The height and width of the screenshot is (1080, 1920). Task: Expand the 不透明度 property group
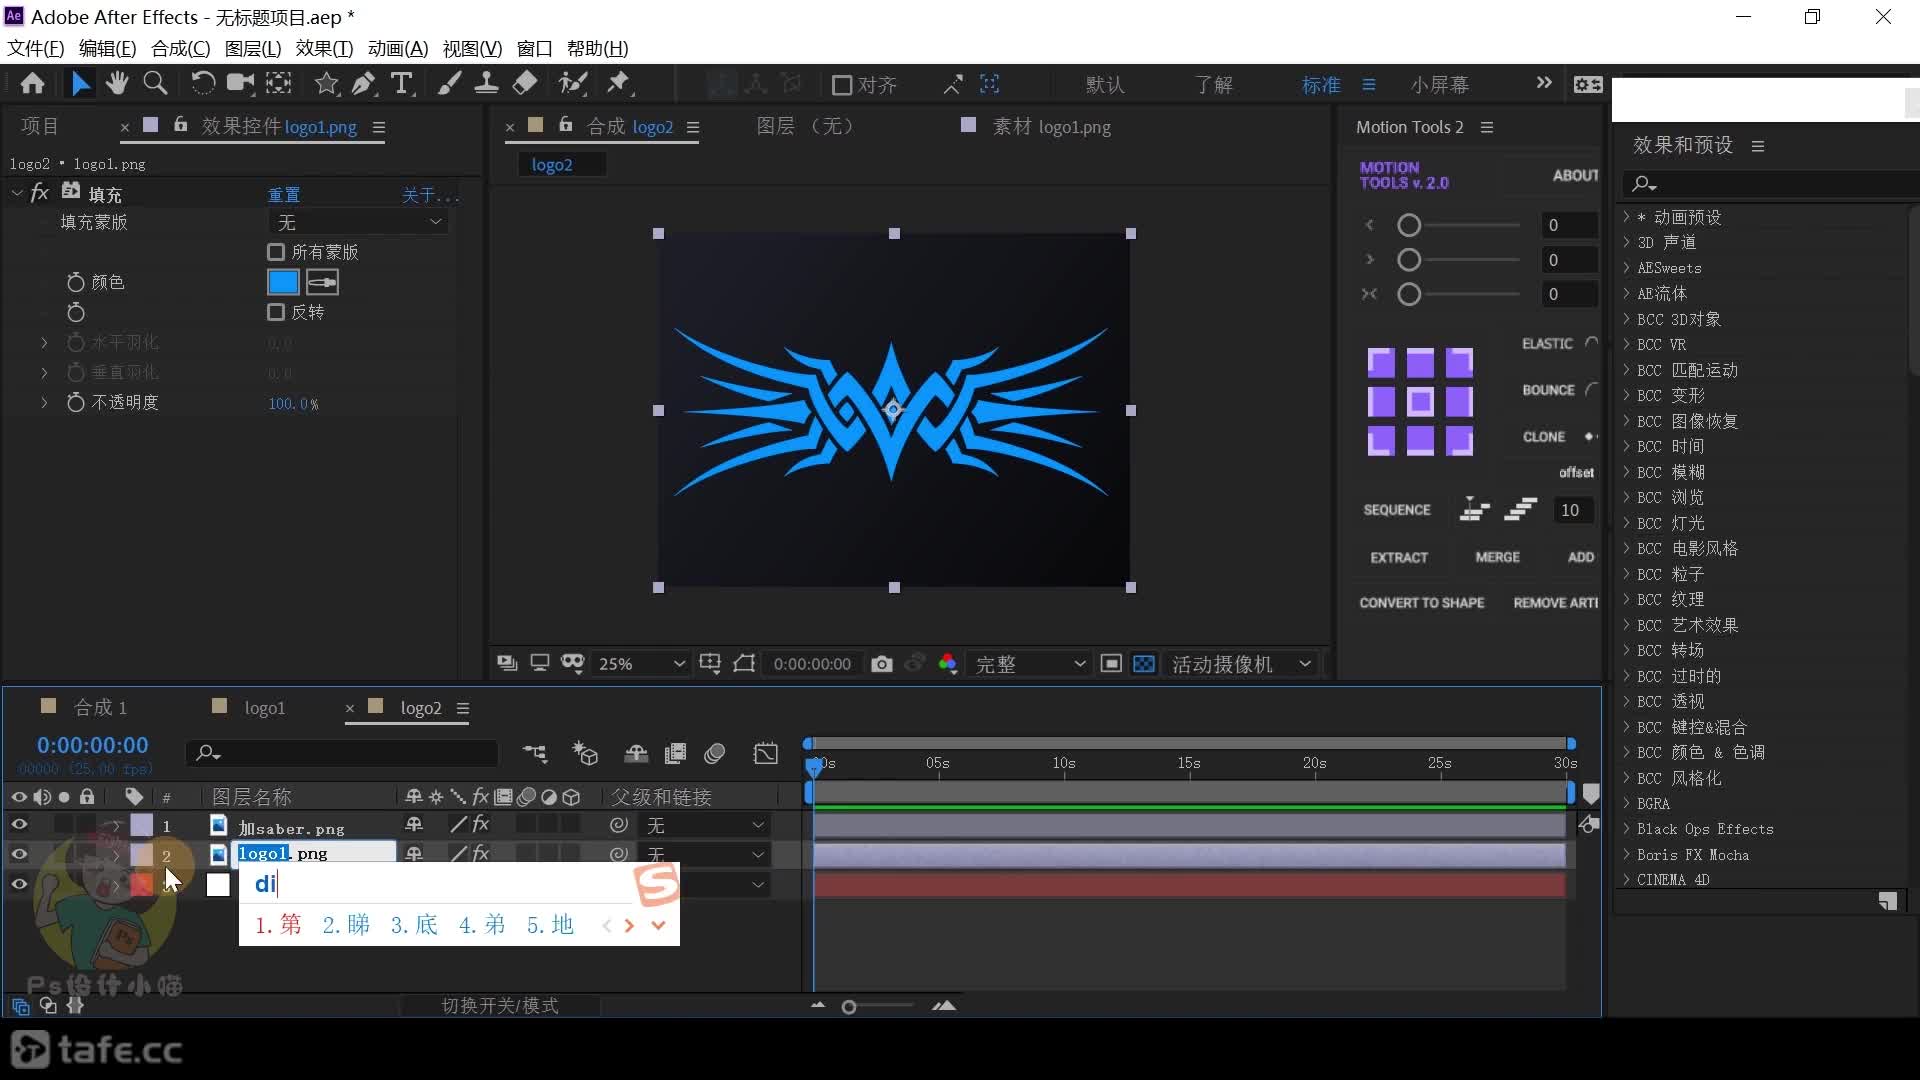(x=45, y=404)
